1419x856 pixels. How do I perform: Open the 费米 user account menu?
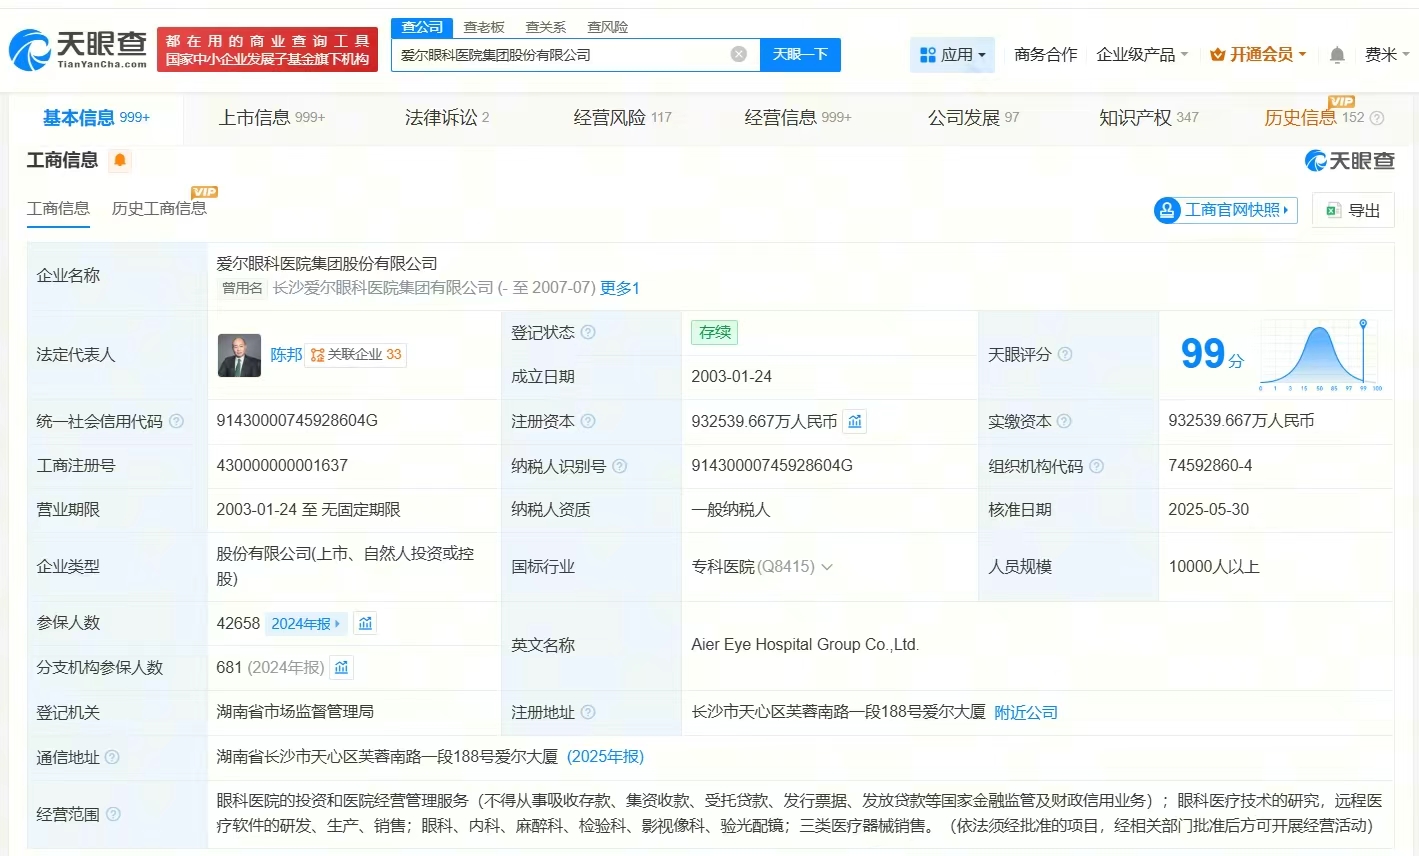click(x=1387, y=54)
